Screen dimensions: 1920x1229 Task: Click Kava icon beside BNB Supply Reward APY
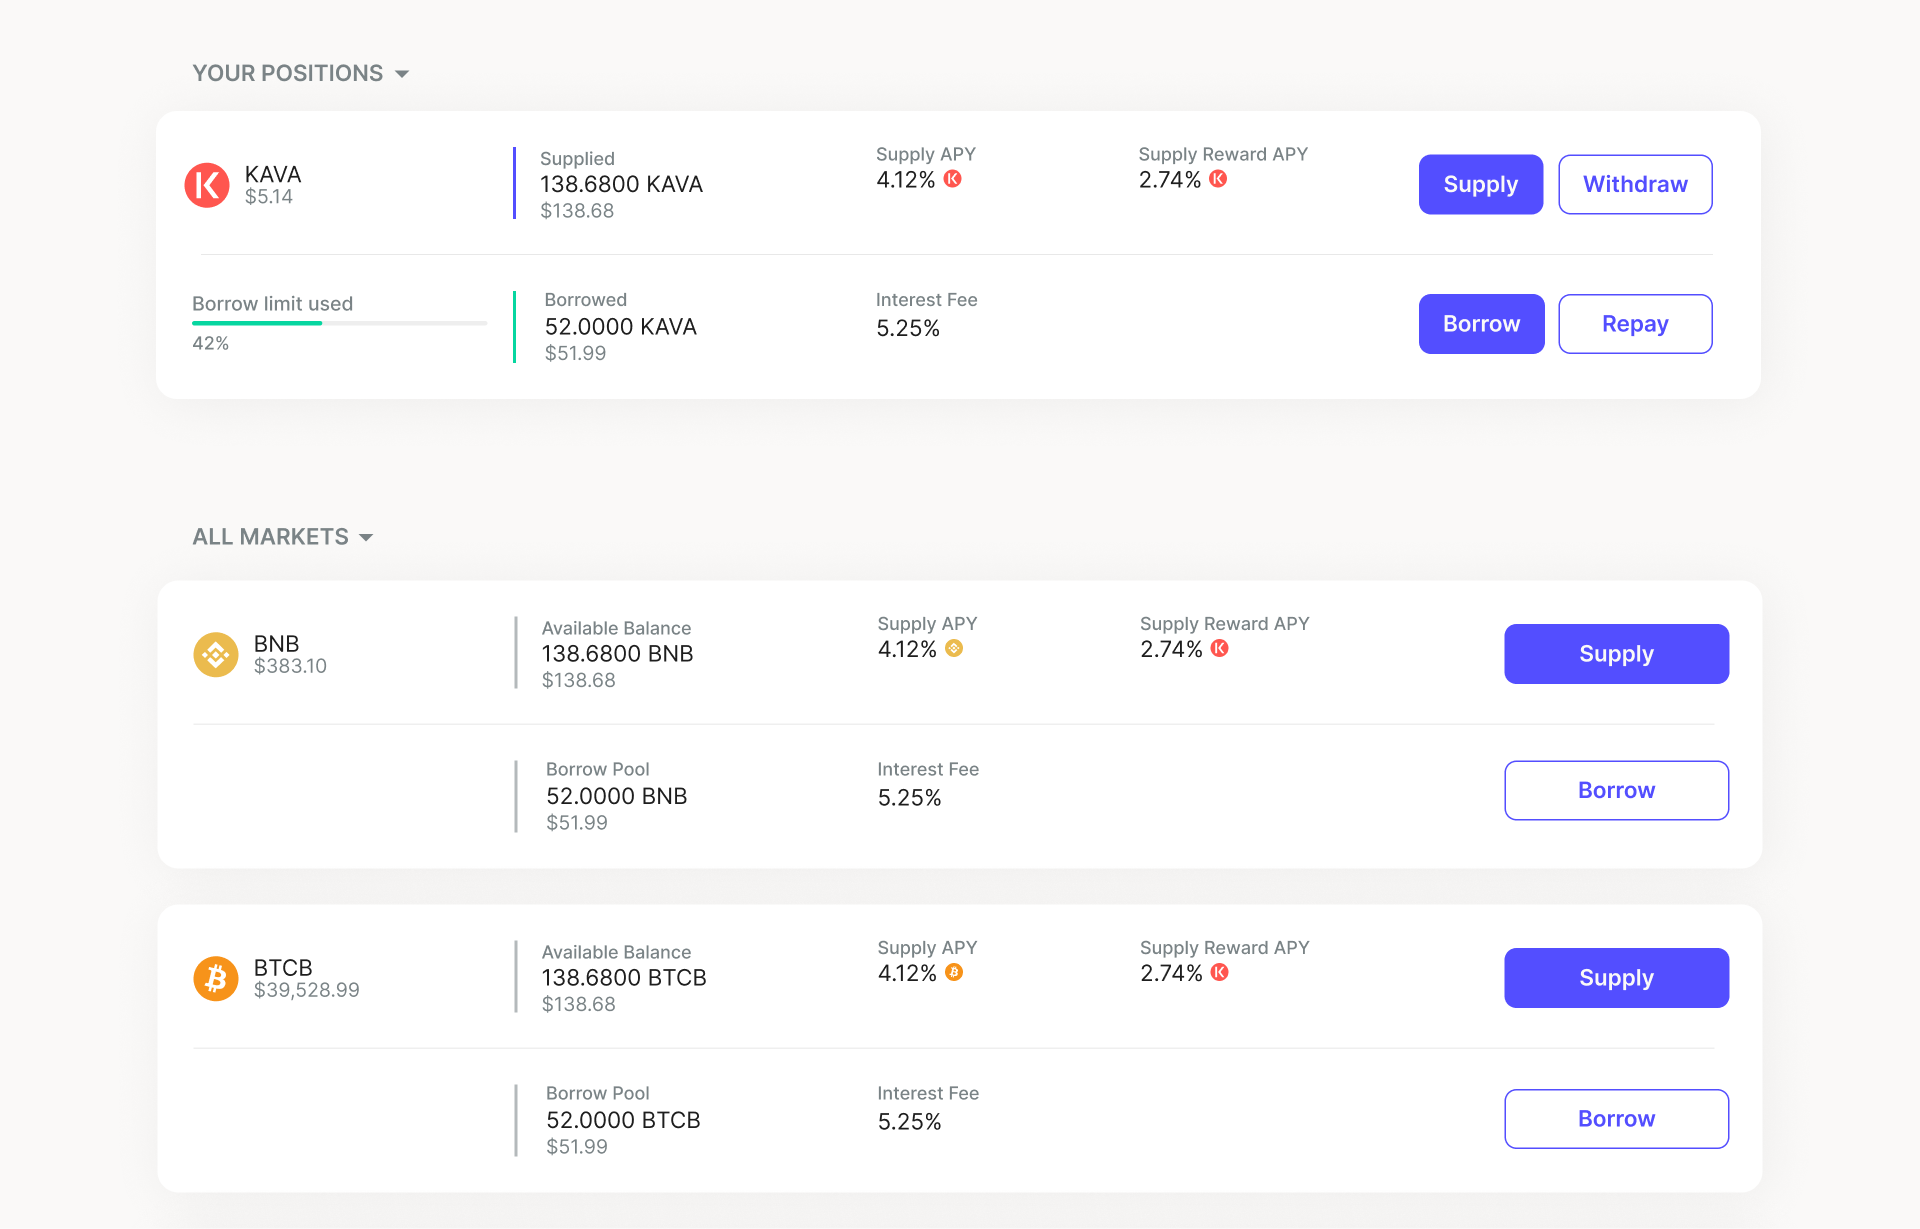point(1220,648)
